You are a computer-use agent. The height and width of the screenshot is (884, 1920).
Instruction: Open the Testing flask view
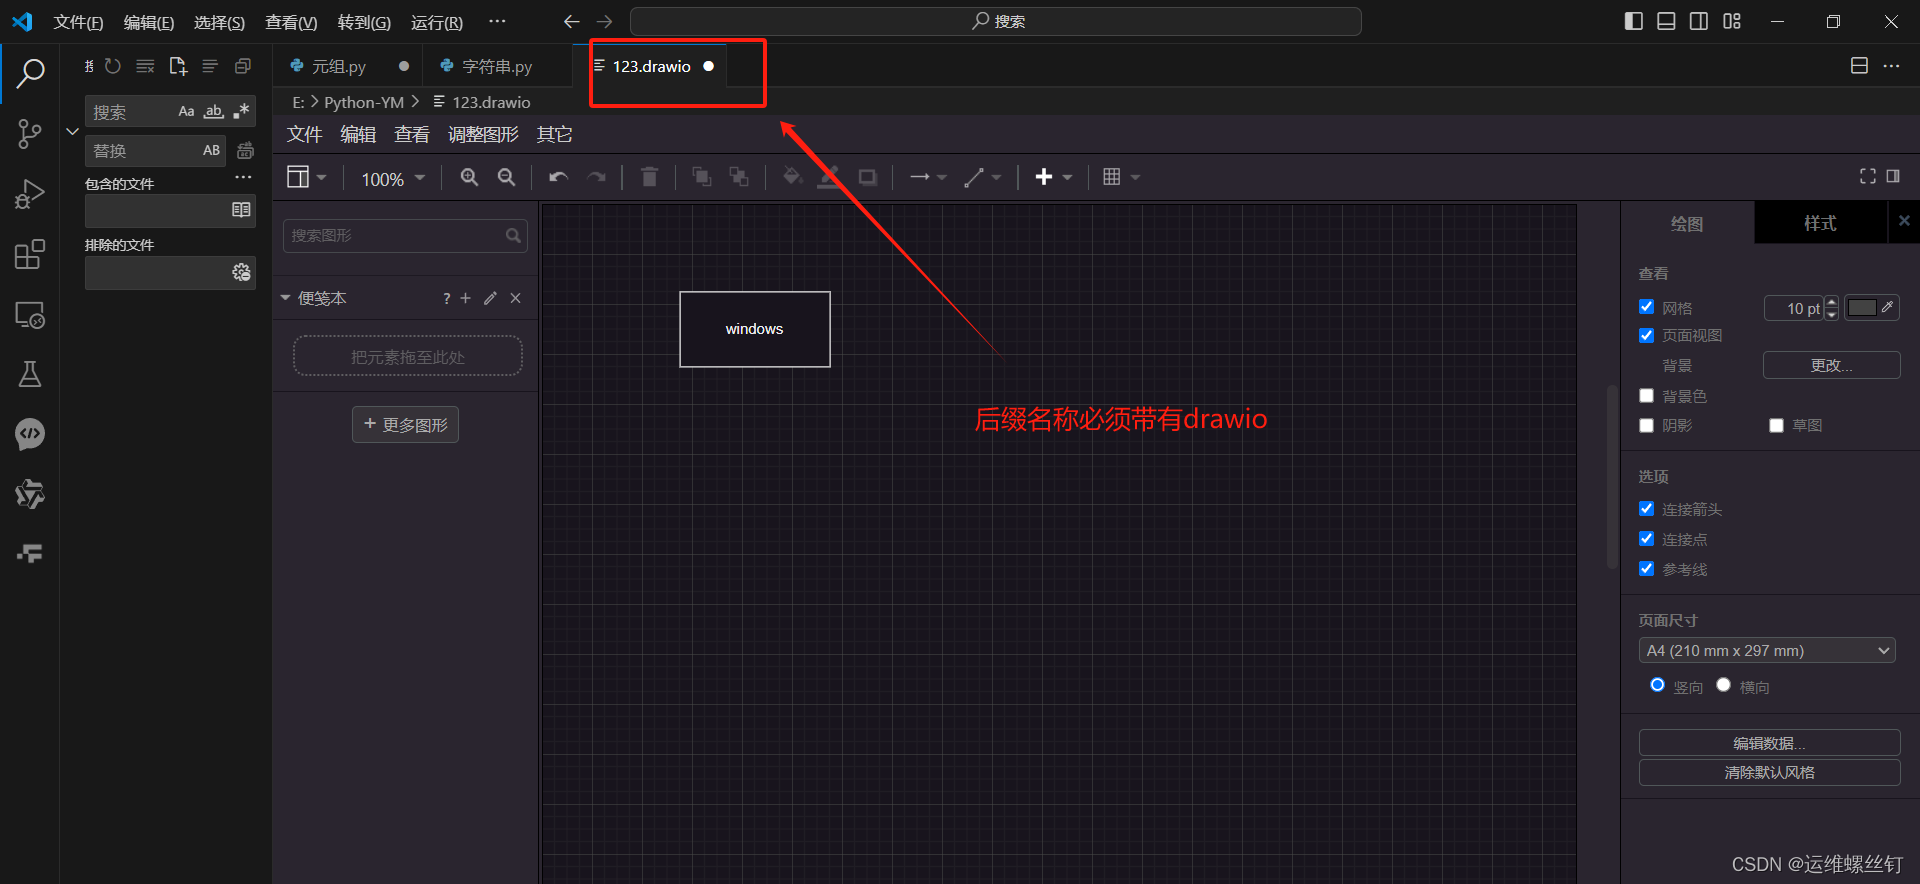pos(30,374)
